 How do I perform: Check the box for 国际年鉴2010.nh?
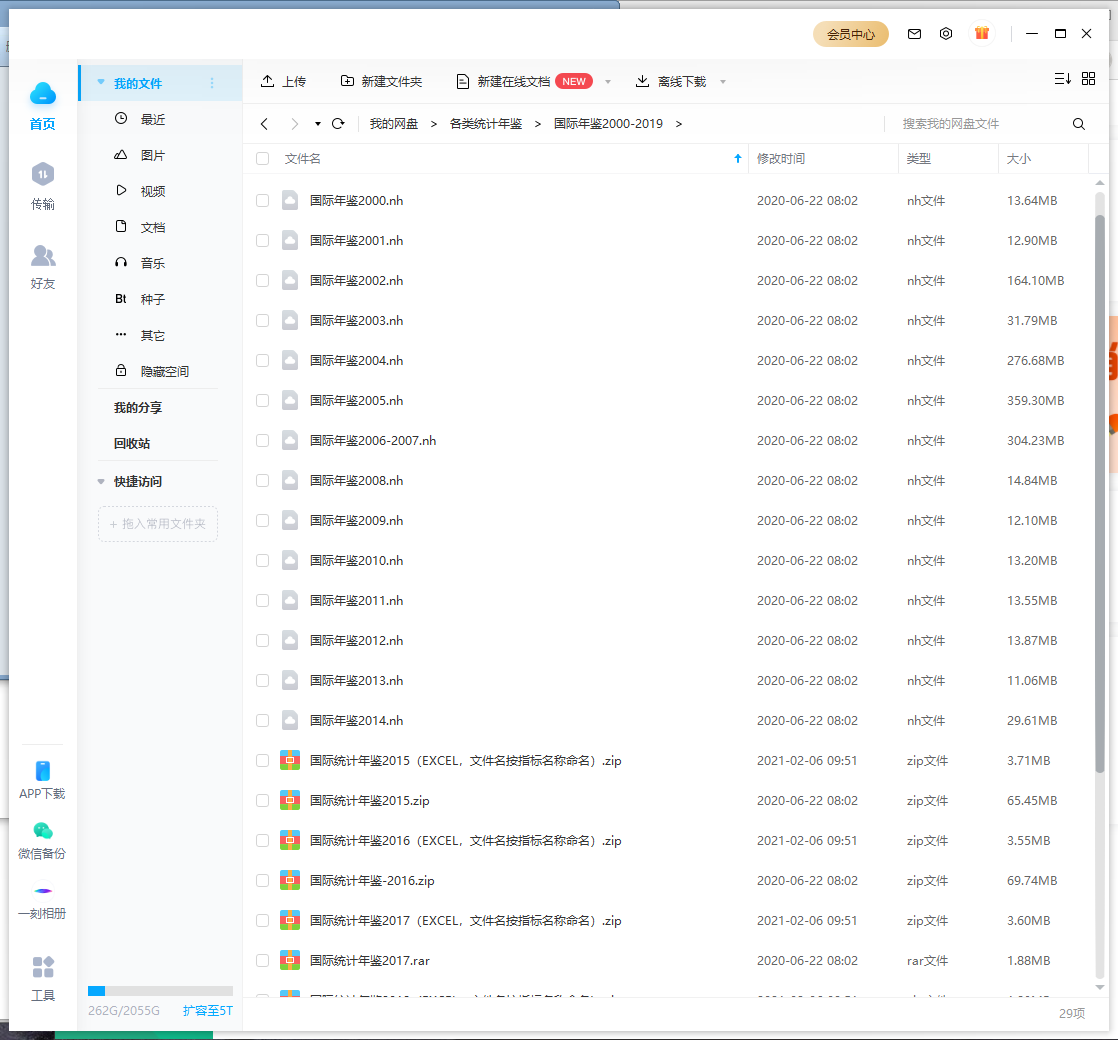[x=262, y=560]
